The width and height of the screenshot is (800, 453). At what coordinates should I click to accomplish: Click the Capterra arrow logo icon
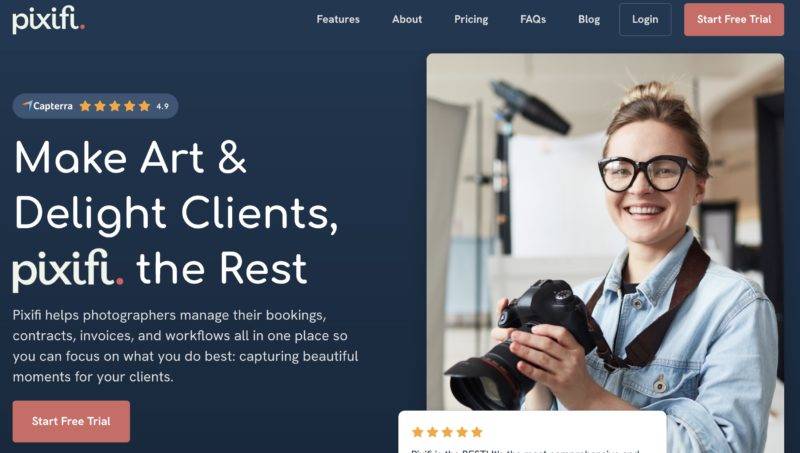point(27,105)
